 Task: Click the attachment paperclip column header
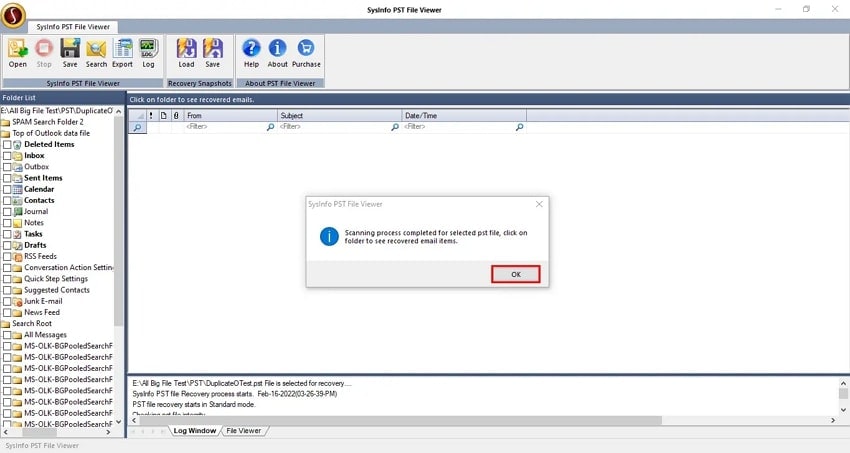176,115
